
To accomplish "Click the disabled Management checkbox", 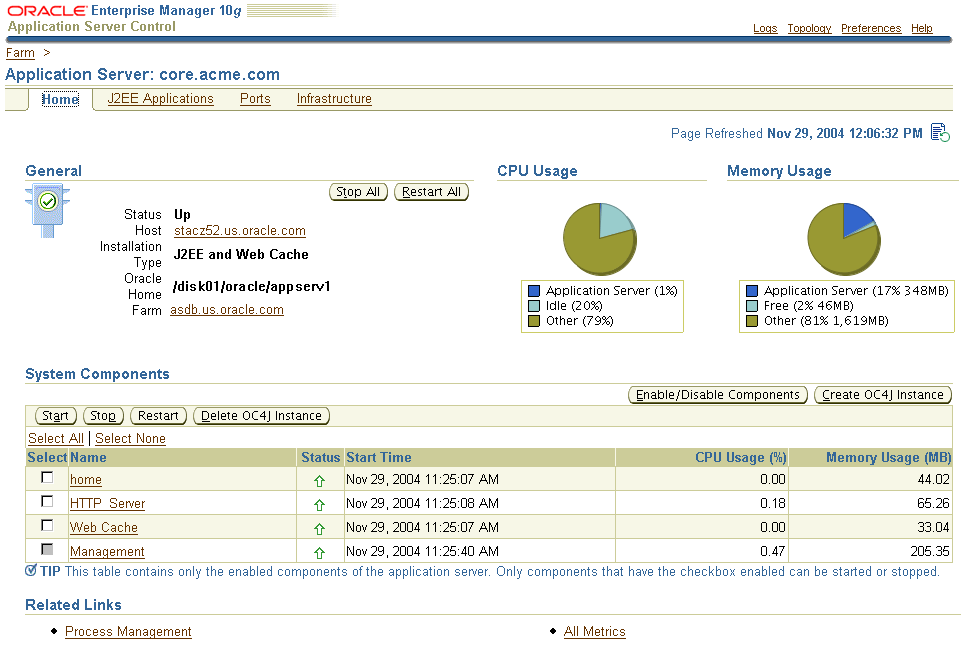I will (47, 549).
